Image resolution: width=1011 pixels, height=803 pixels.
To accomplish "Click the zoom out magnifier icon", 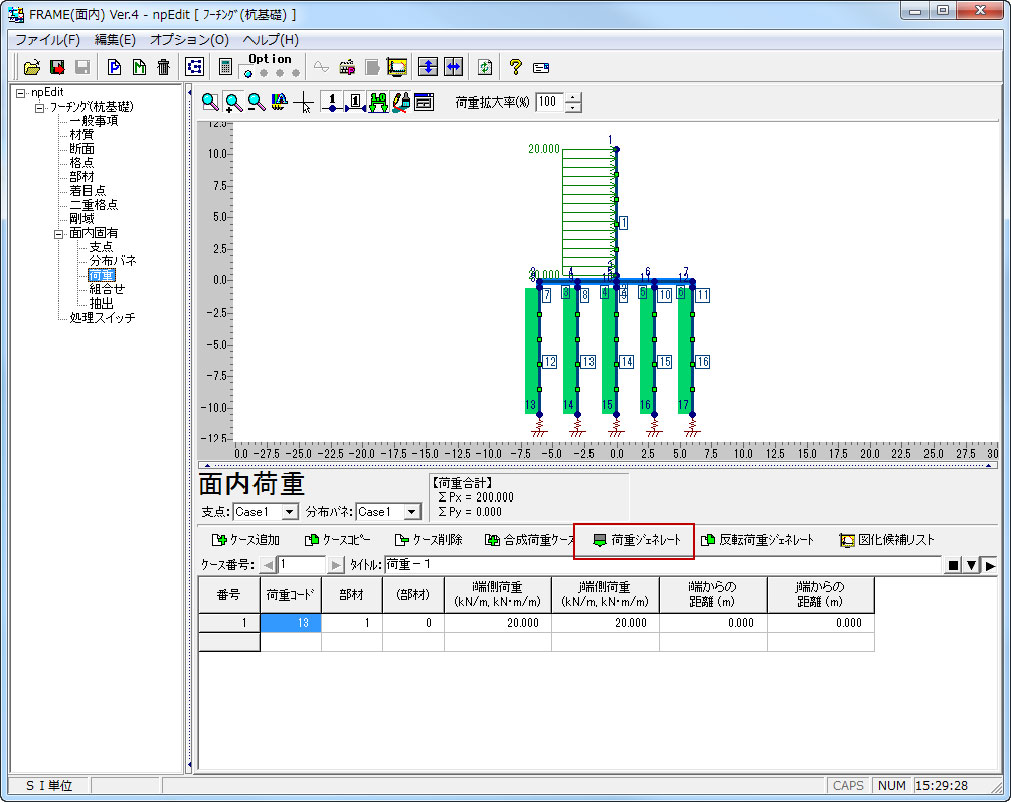I will tap(256, 102).
